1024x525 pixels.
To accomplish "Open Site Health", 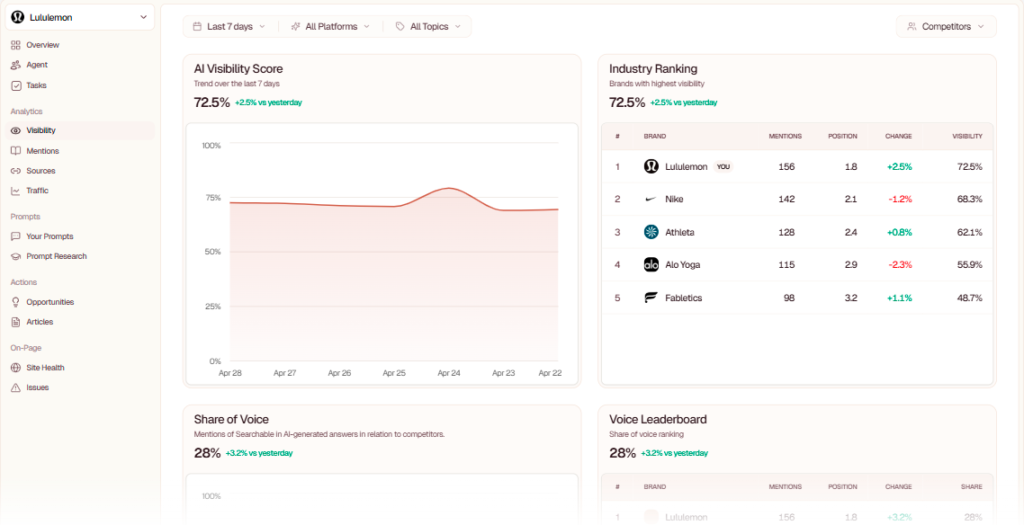I will [x=45, y=368].
